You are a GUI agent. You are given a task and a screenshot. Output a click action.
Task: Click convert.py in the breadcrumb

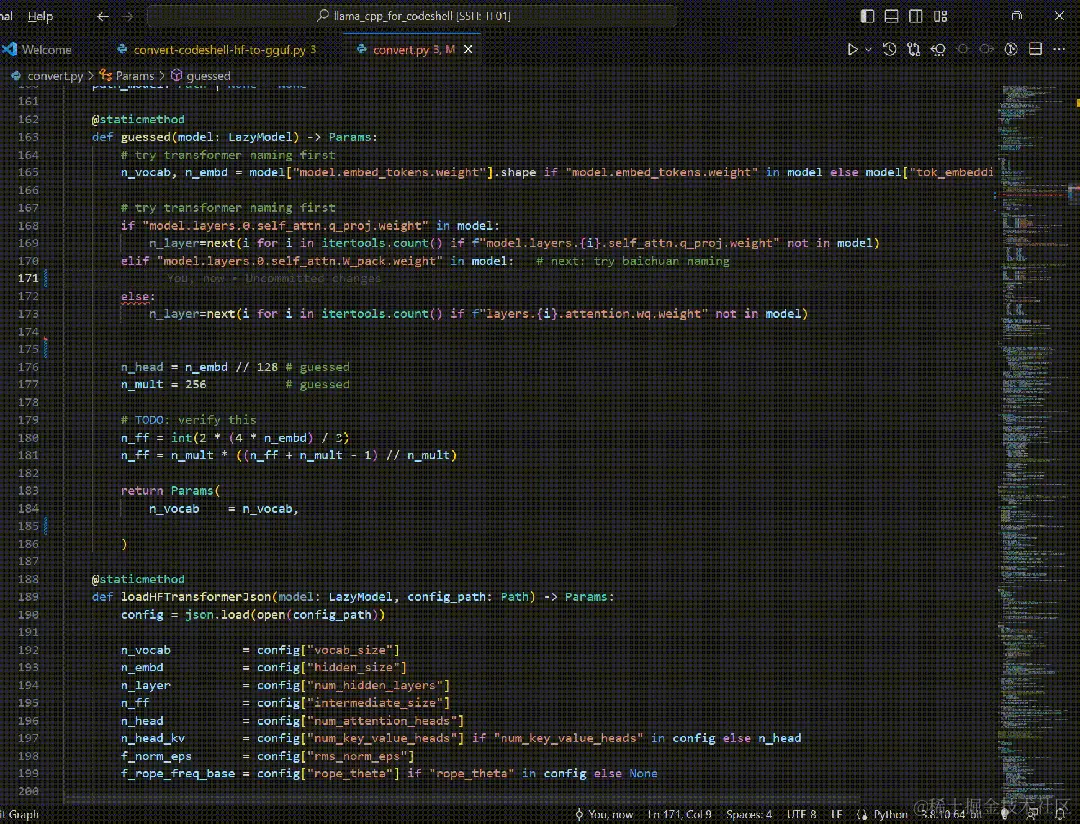55,76
